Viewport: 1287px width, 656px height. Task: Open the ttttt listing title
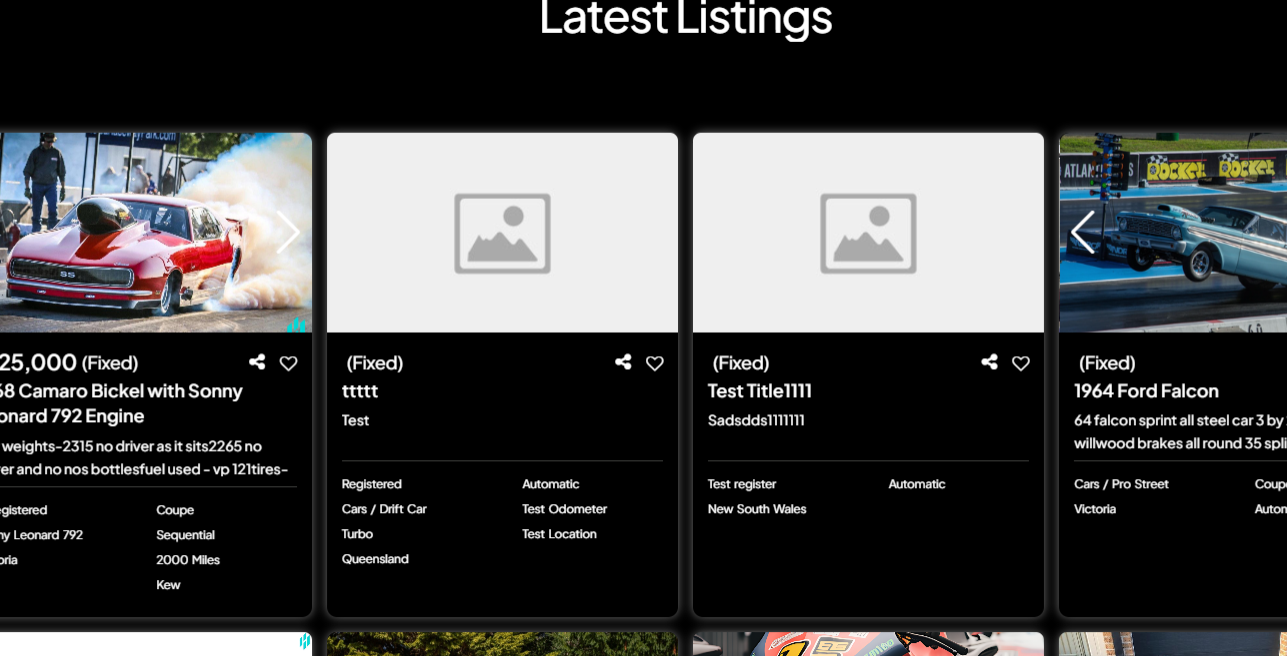click(360, 391)
